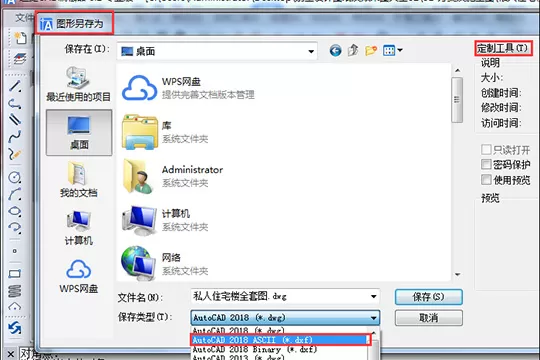Click the blue undo arrows icon
The image size is (540, 360).
15,328
